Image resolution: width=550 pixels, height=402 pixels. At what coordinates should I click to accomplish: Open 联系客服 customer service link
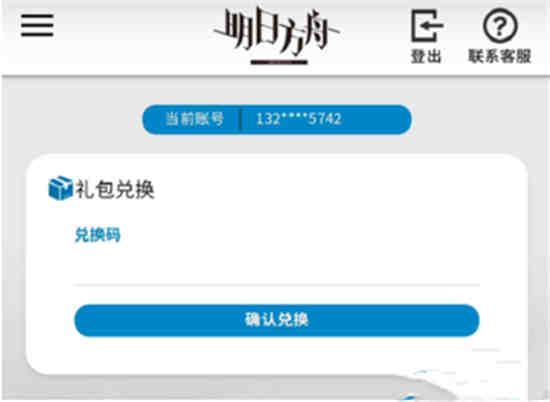[500, 56]
